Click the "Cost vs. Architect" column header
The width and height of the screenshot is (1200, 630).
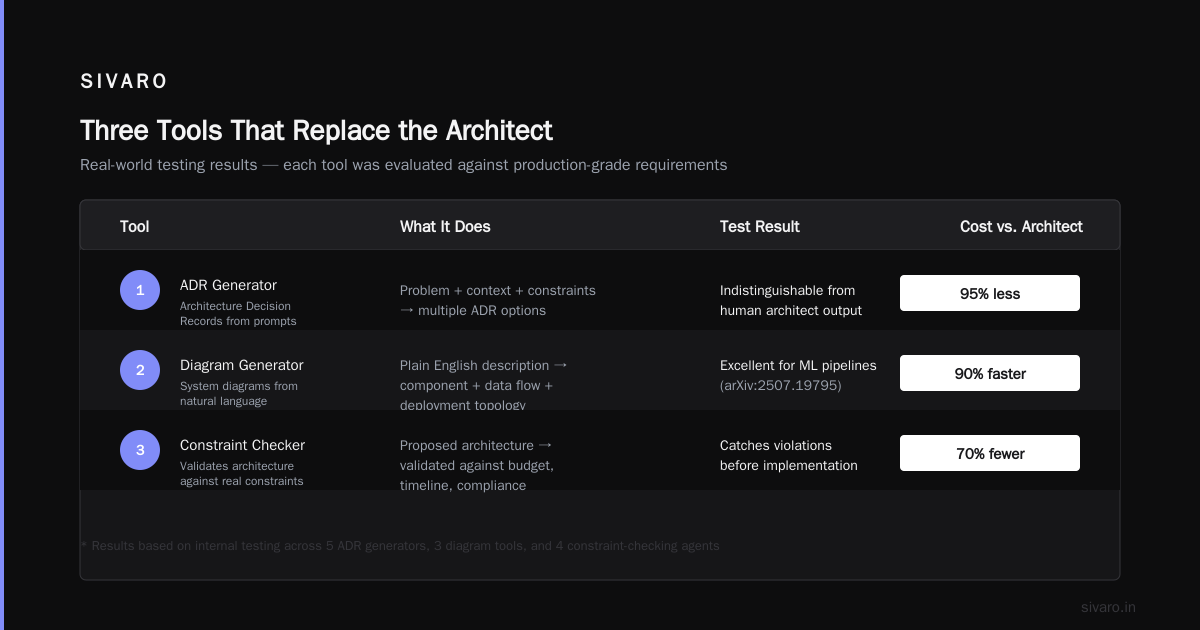[1021, 227]
